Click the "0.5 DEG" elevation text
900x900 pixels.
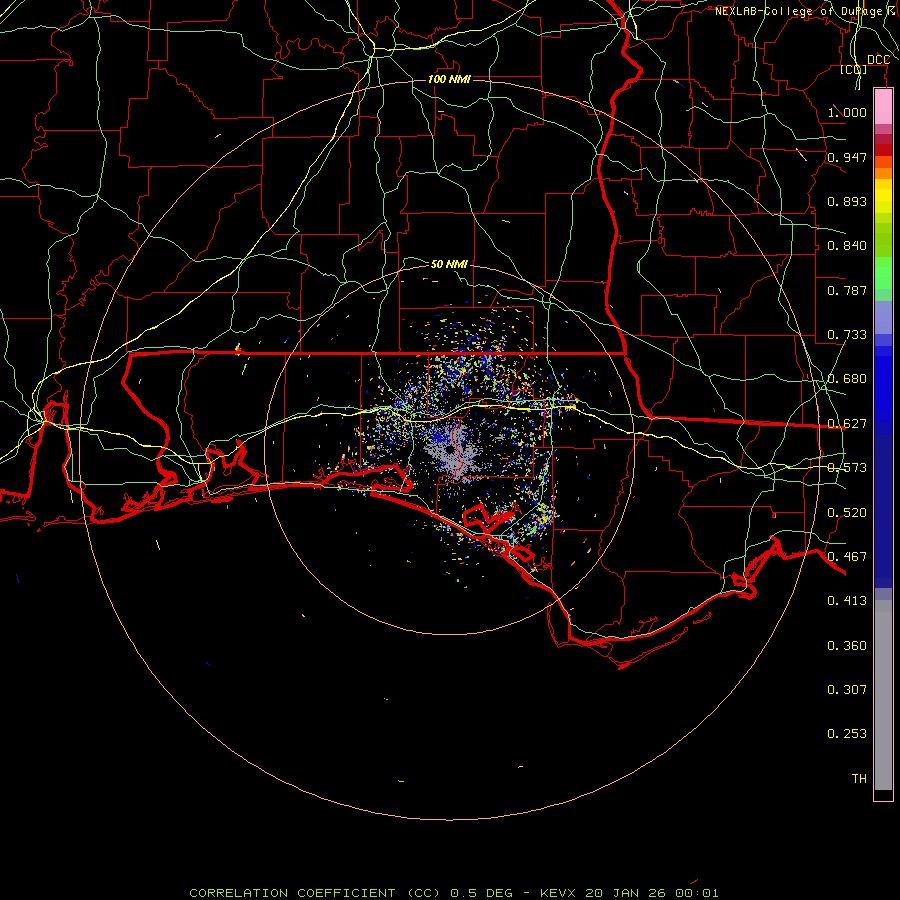[x=481, y=893]
